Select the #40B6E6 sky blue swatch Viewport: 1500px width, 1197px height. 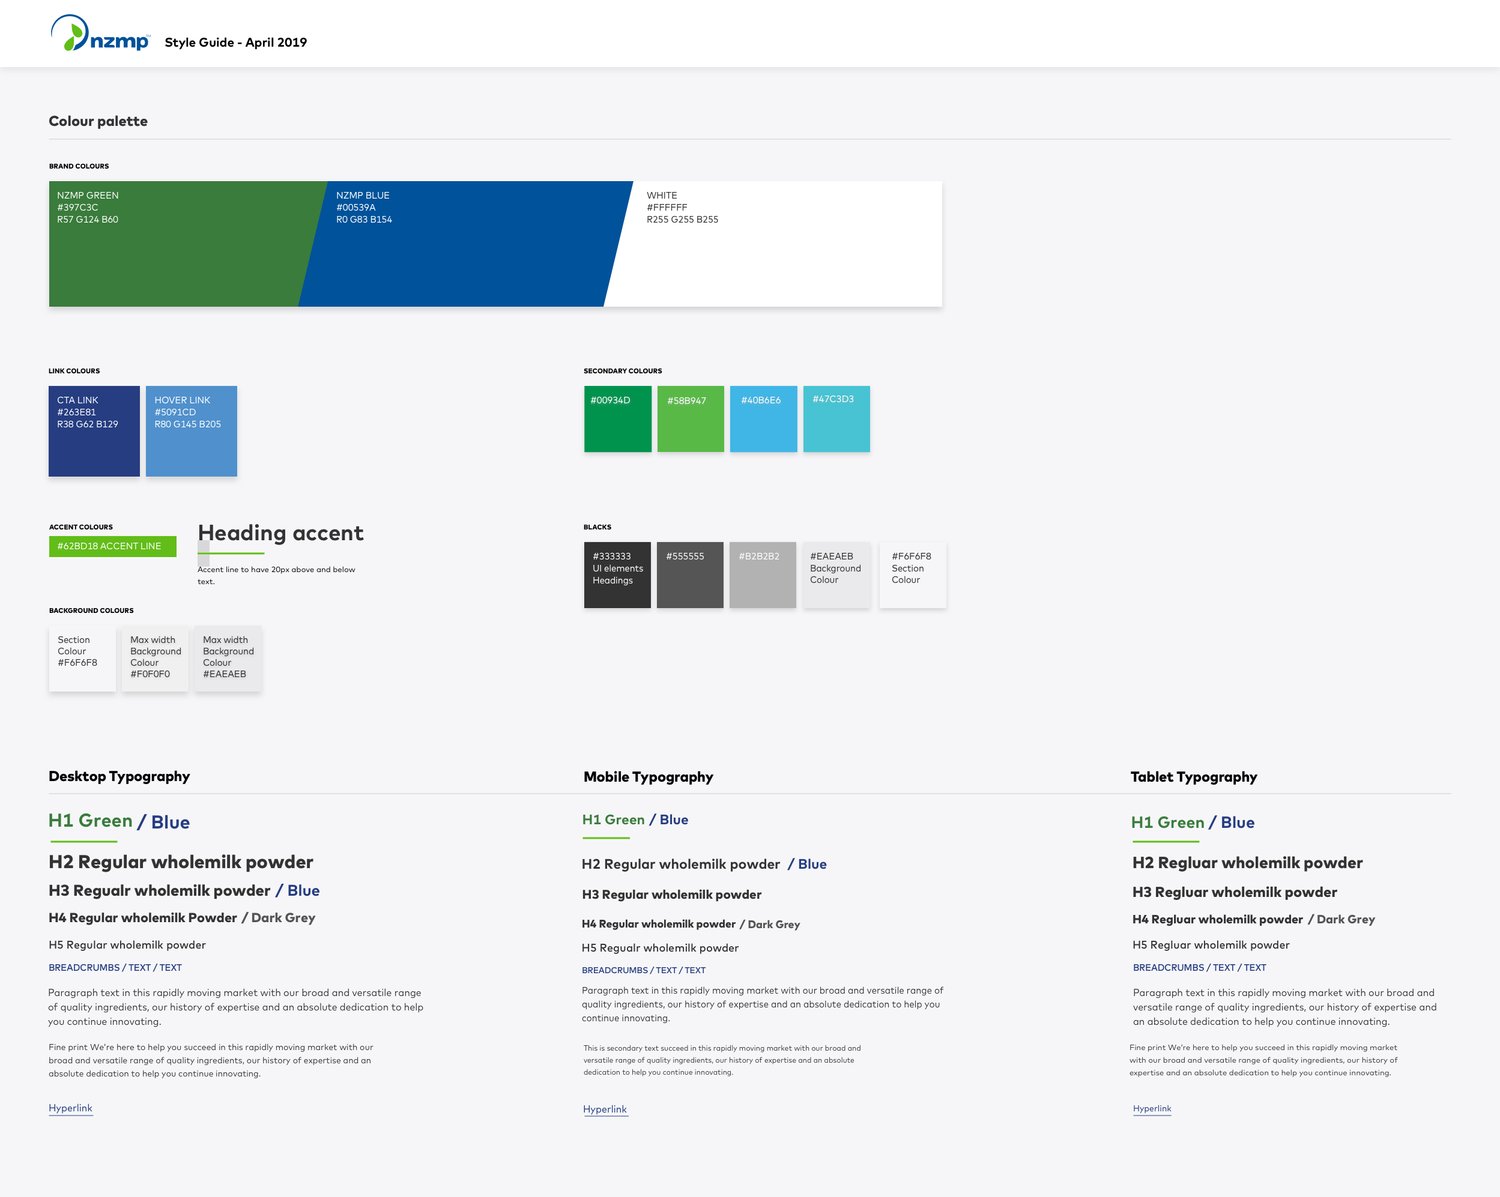tap(763, 419)
